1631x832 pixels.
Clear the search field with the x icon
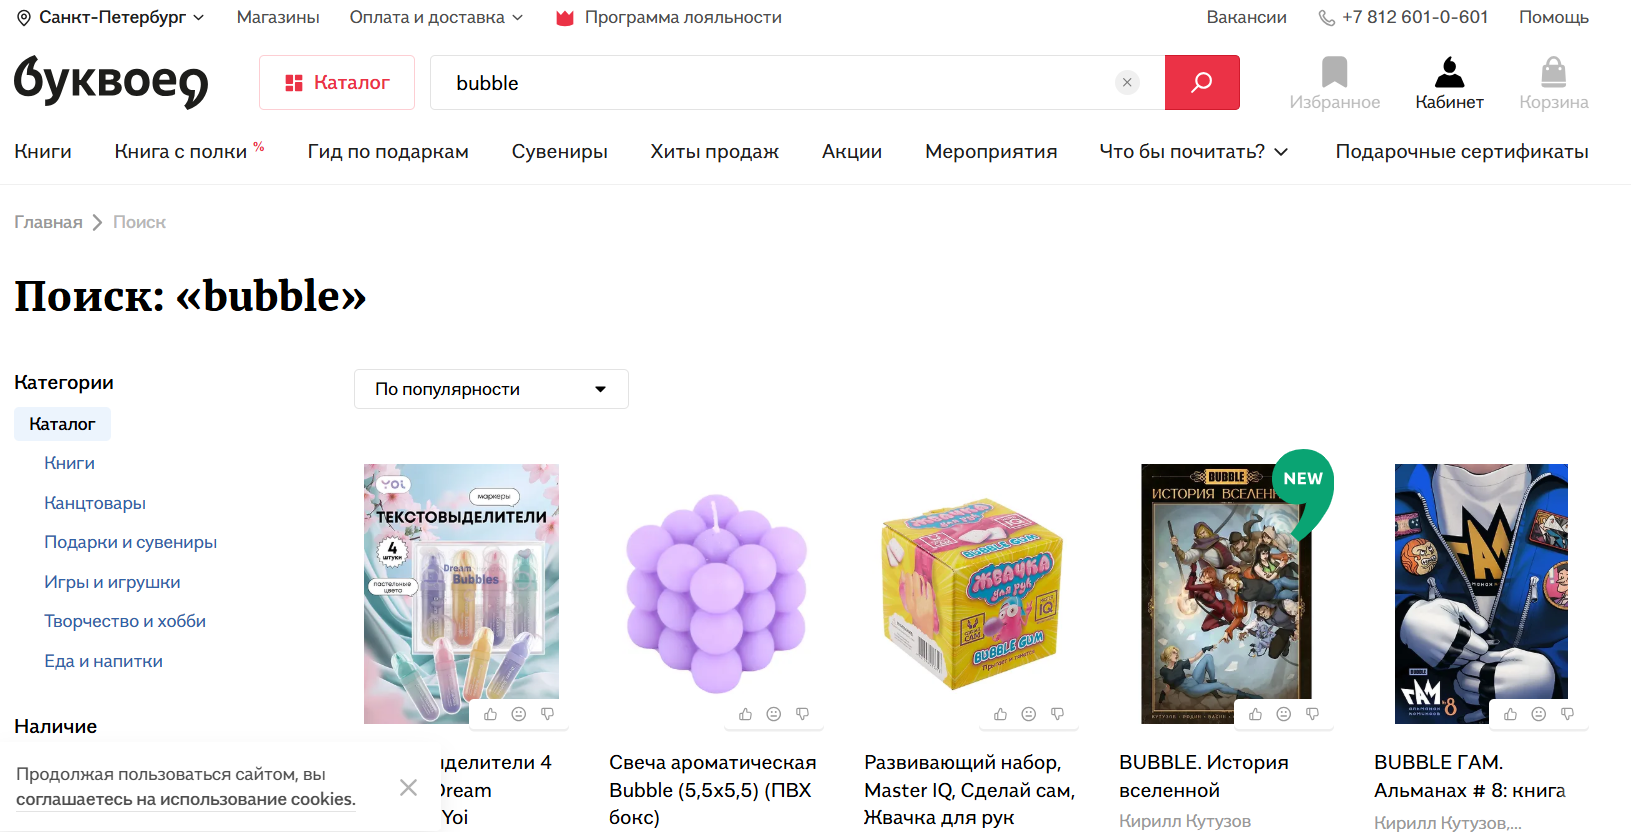(x=1127, y=82)
